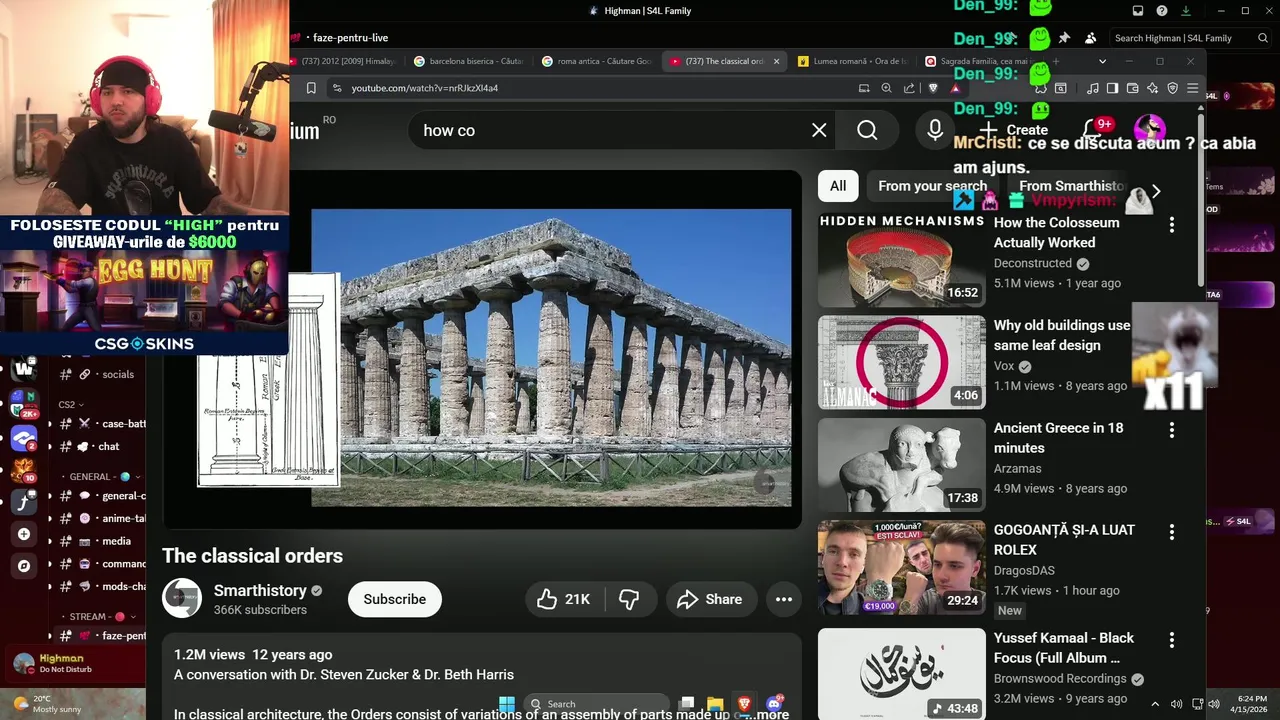The height and width of the screenshot is (720, 1280).
Task: Open Discord Add a Server plus button
Action: (x=24, y=534)
